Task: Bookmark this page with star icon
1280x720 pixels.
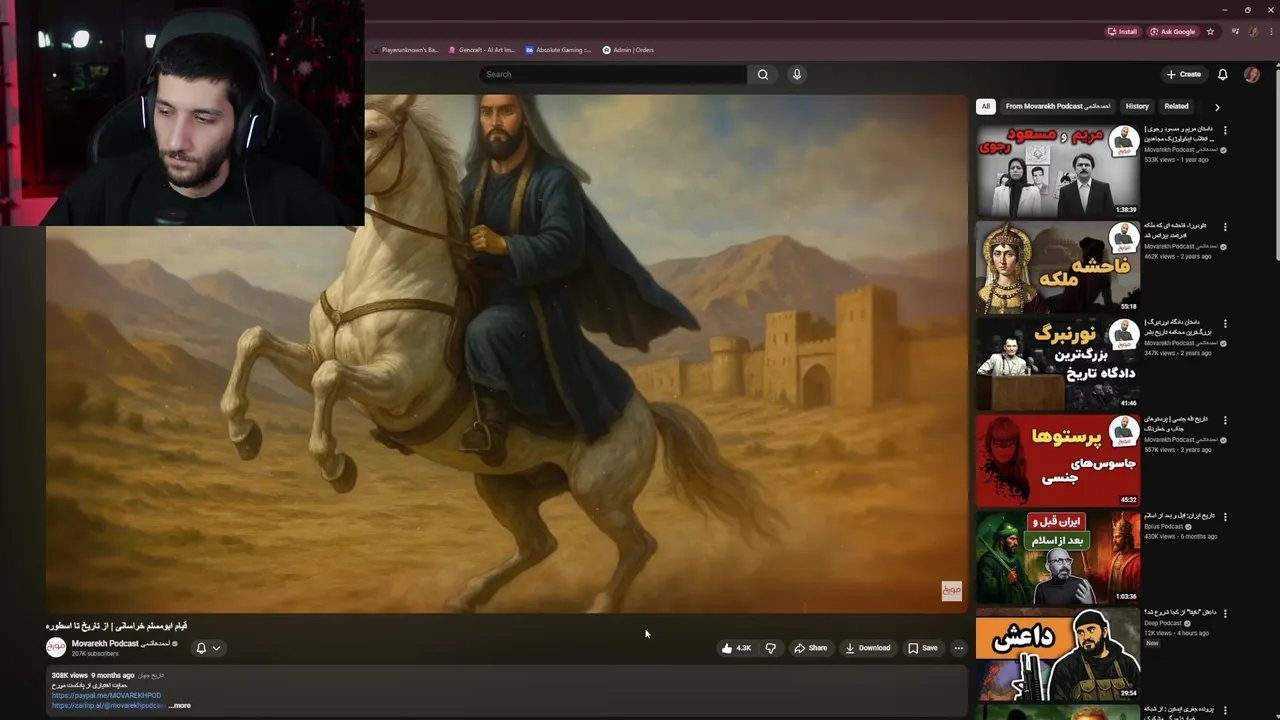Action: (1210, 31)
